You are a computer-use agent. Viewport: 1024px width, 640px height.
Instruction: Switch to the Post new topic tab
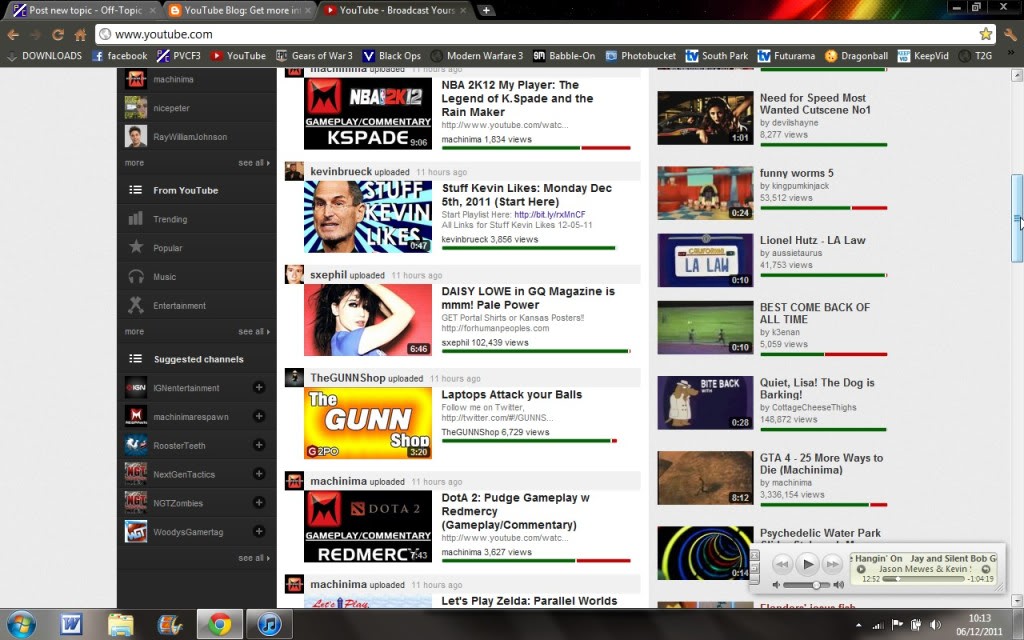85,10
